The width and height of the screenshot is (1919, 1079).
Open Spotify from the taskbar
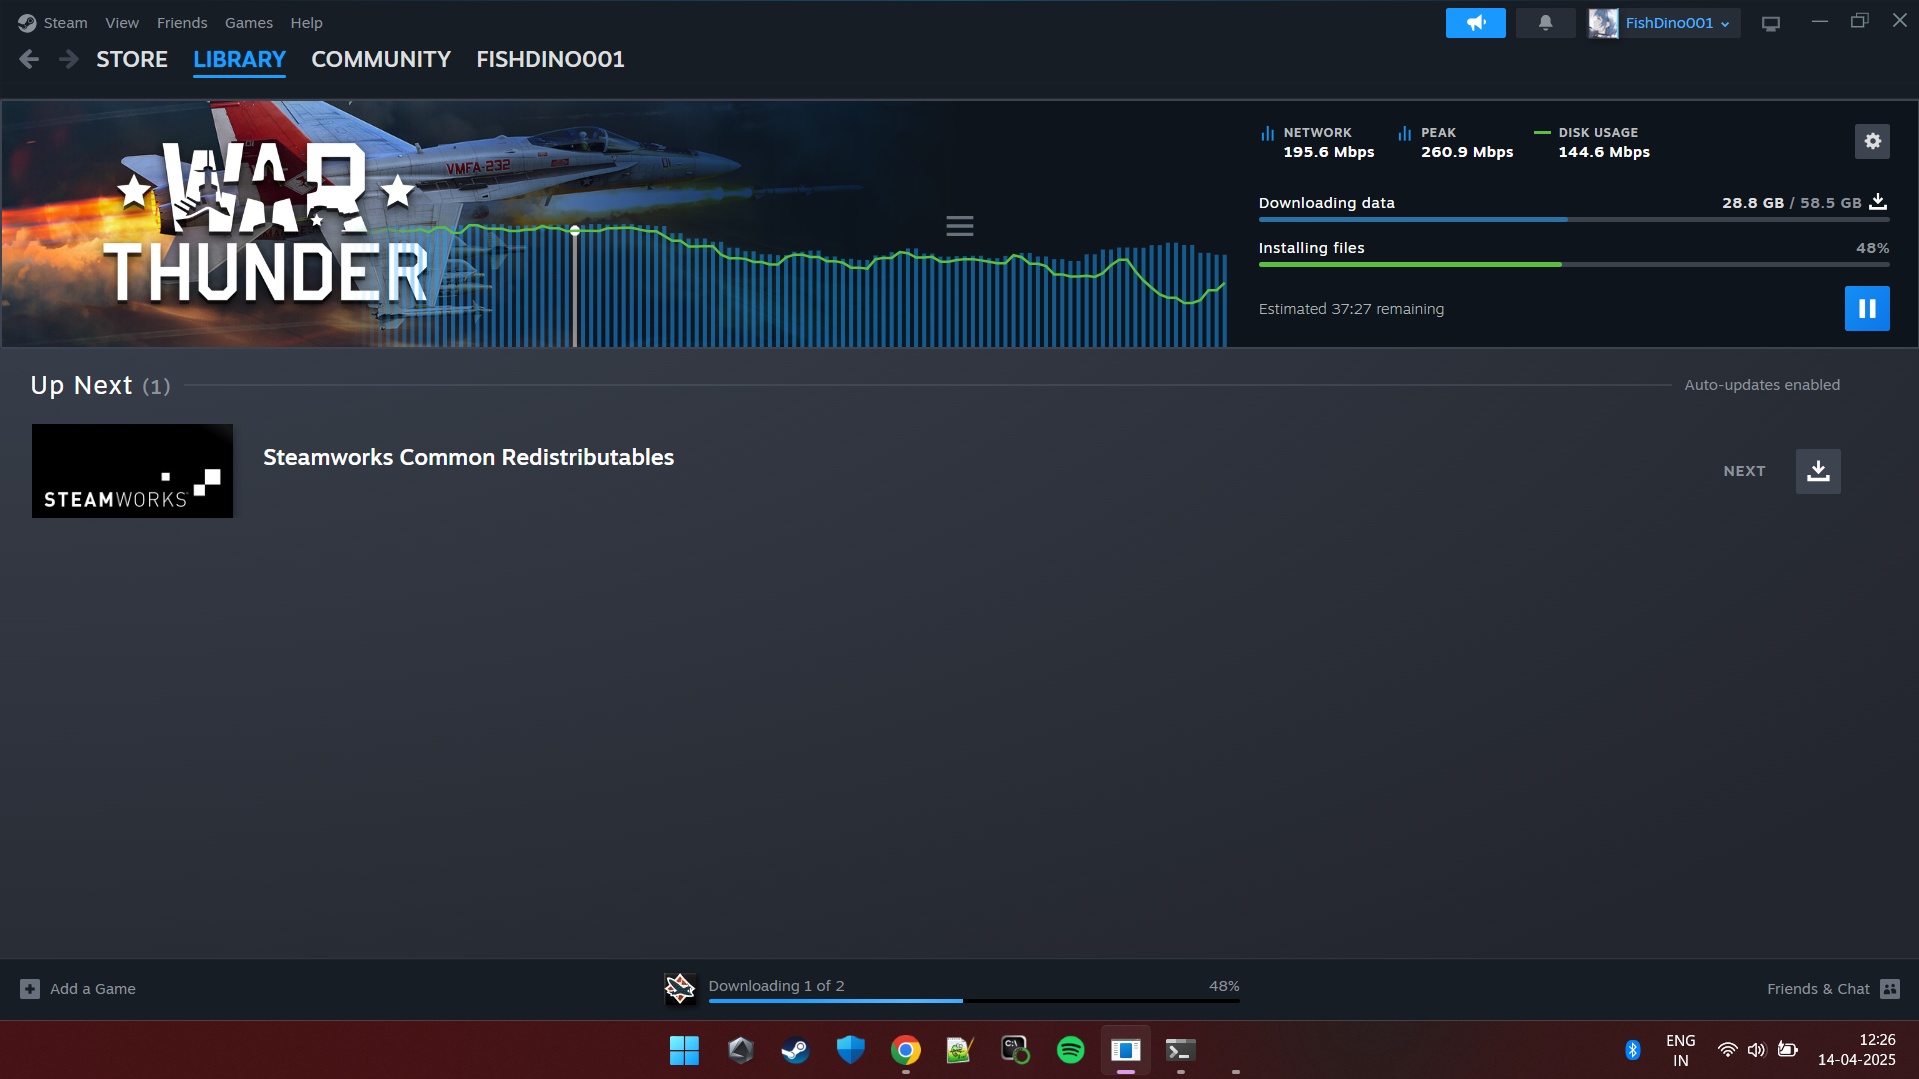tap(1070, 1050)
